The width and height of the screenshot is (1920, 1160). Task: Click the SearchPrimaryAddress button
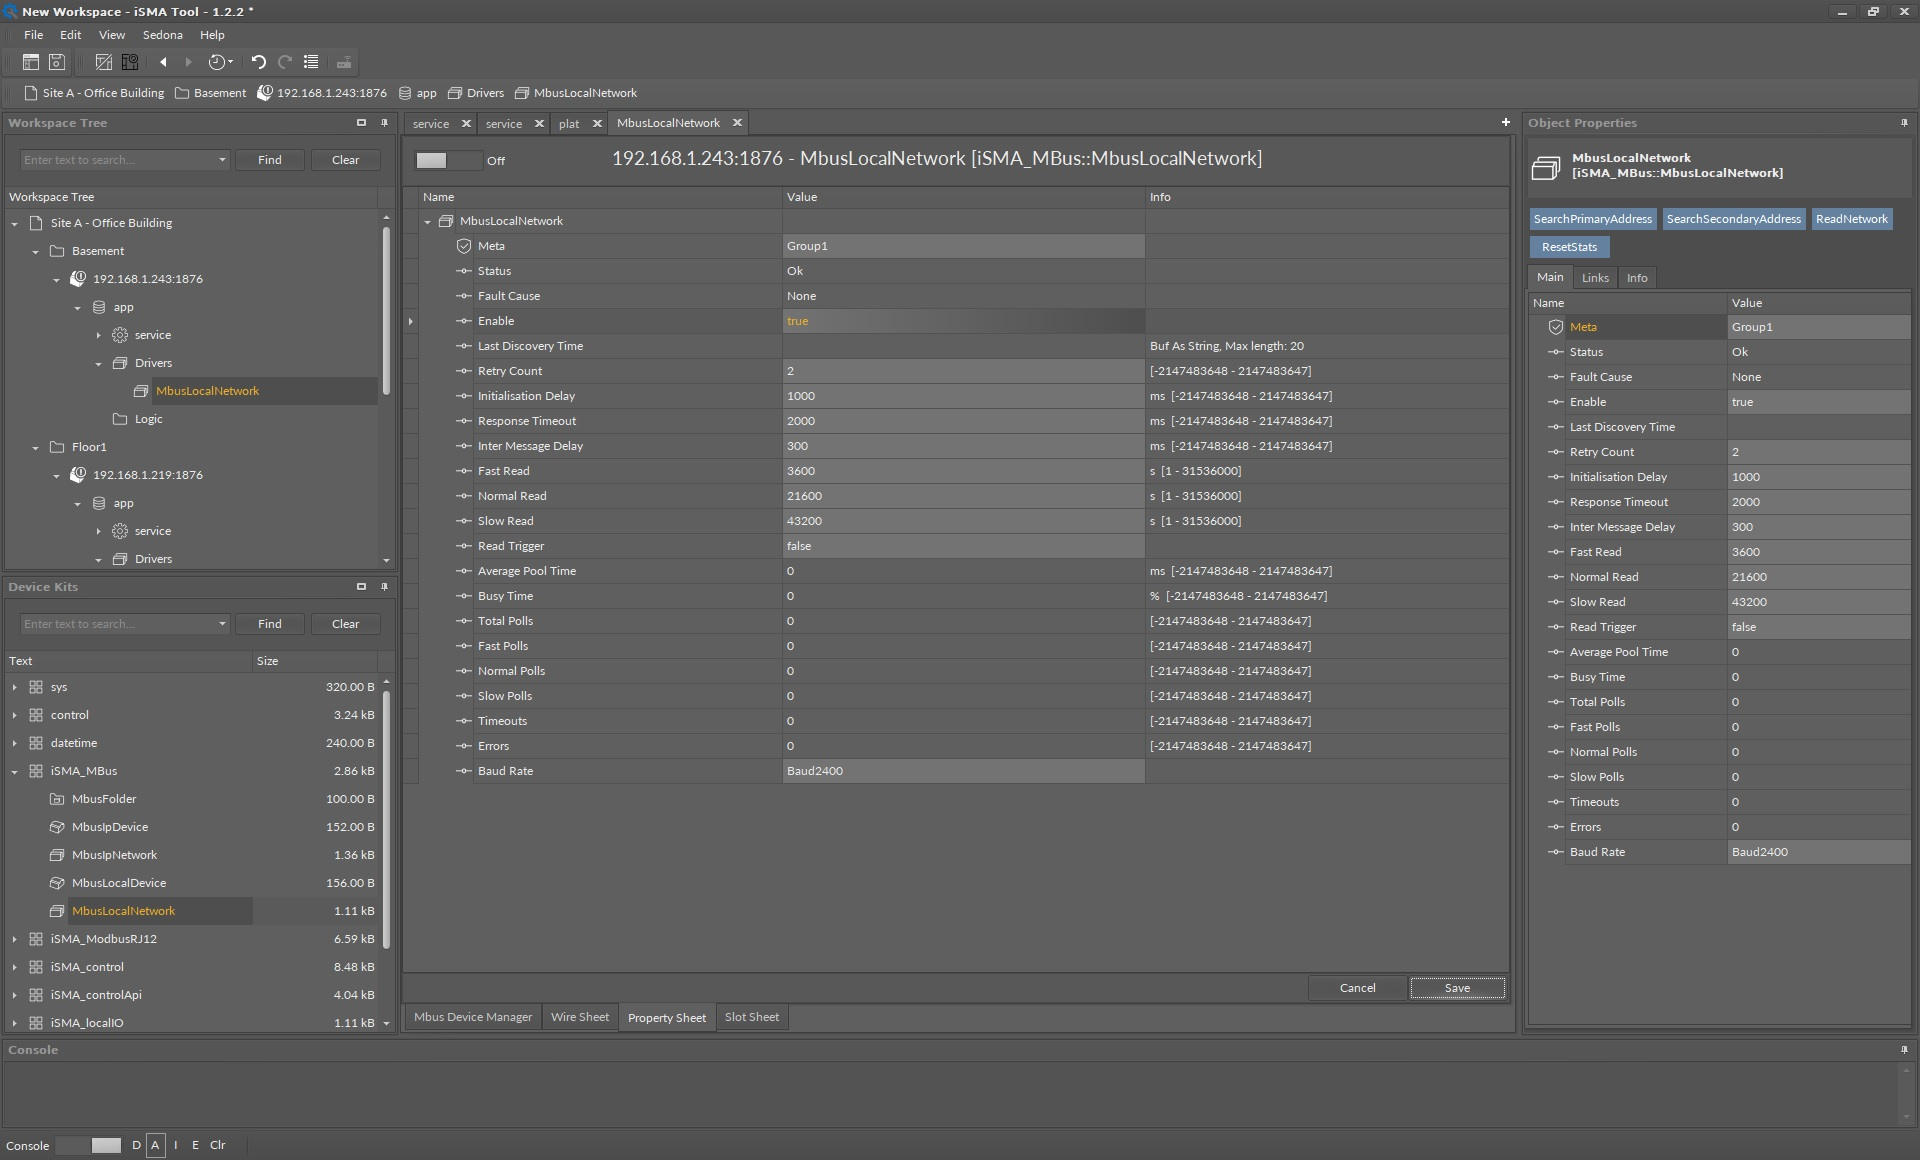[1592, 219]
